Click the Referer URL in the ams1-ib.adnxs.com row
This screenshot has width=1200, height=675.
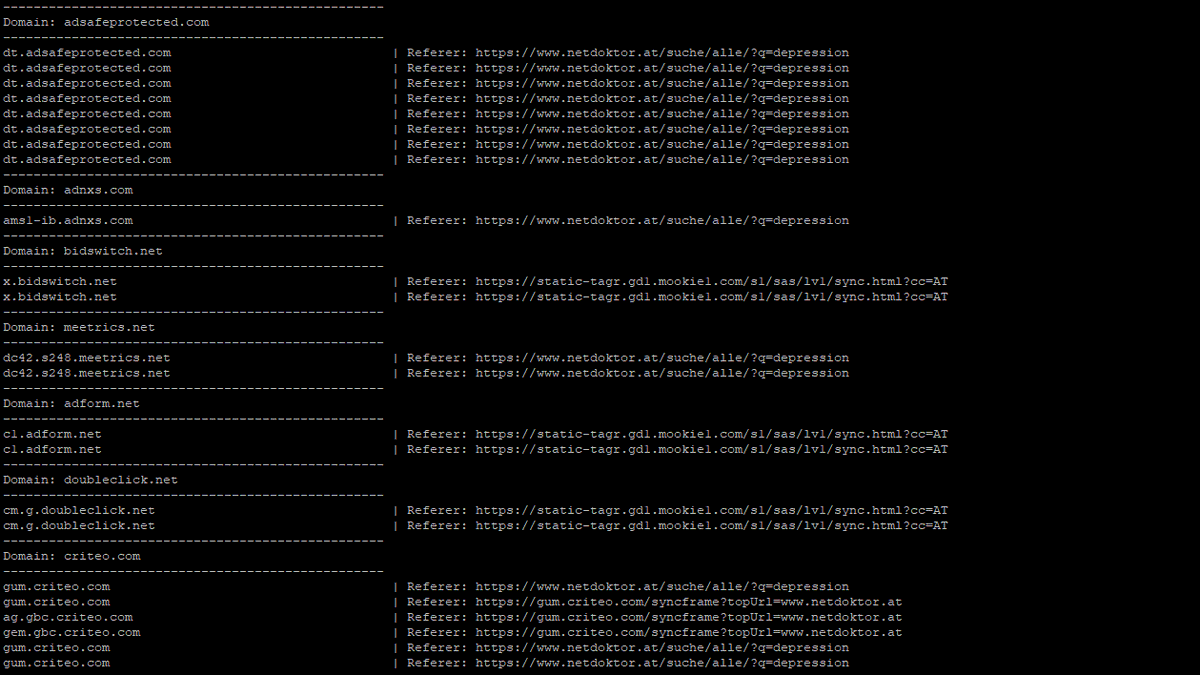coord(662,220)
